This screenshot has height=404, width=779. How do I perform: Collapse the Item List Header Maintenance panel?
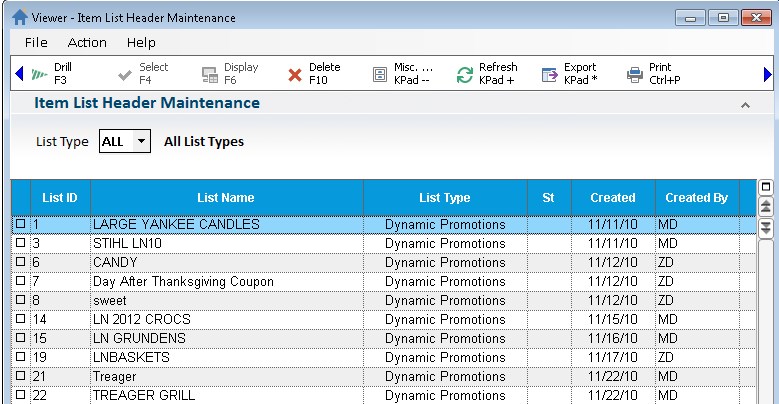744,105
